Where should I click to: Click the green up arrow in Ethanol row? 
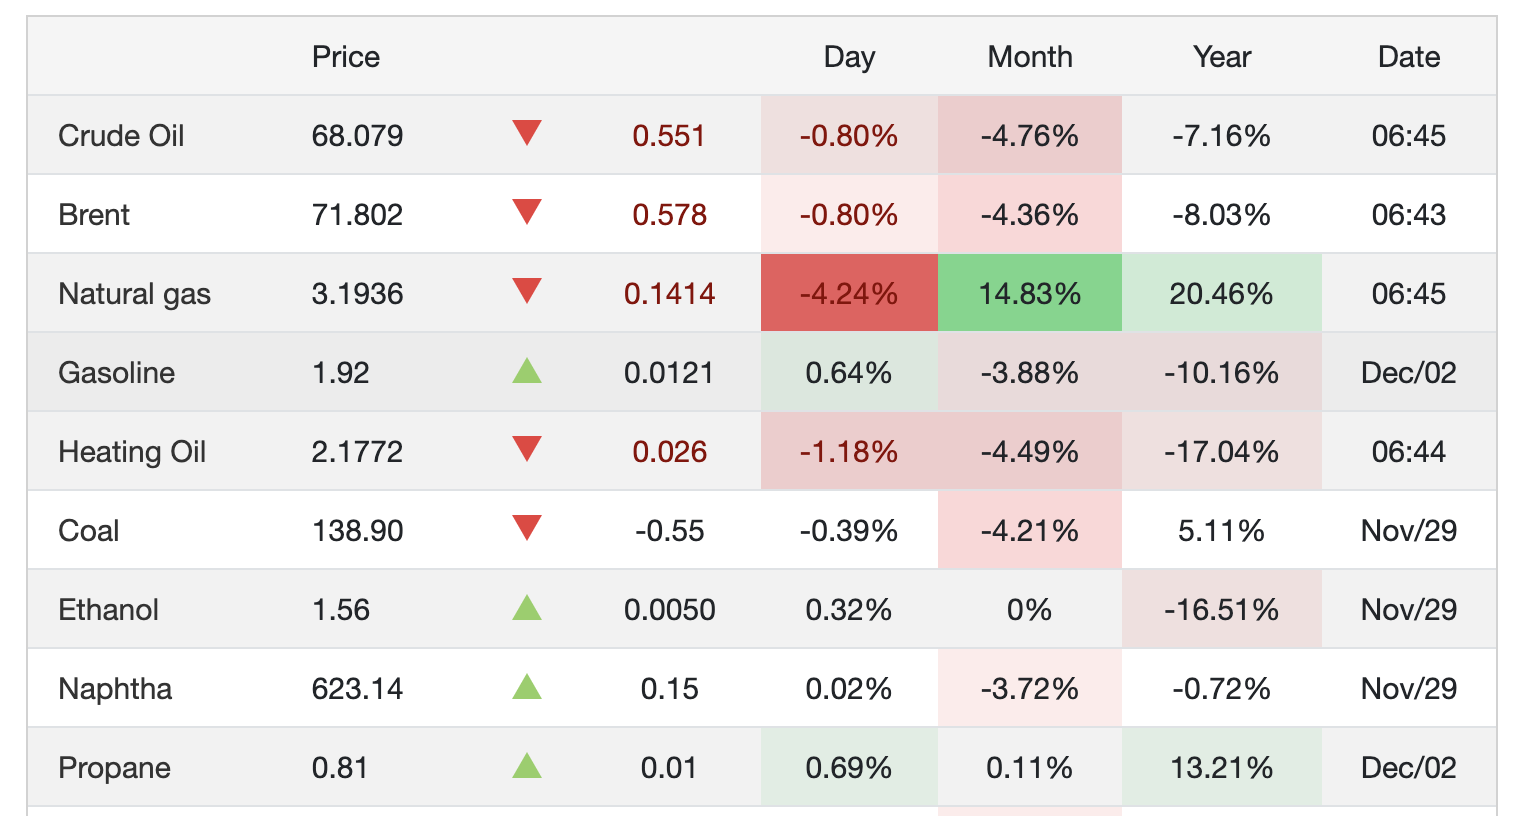[527, 608]
